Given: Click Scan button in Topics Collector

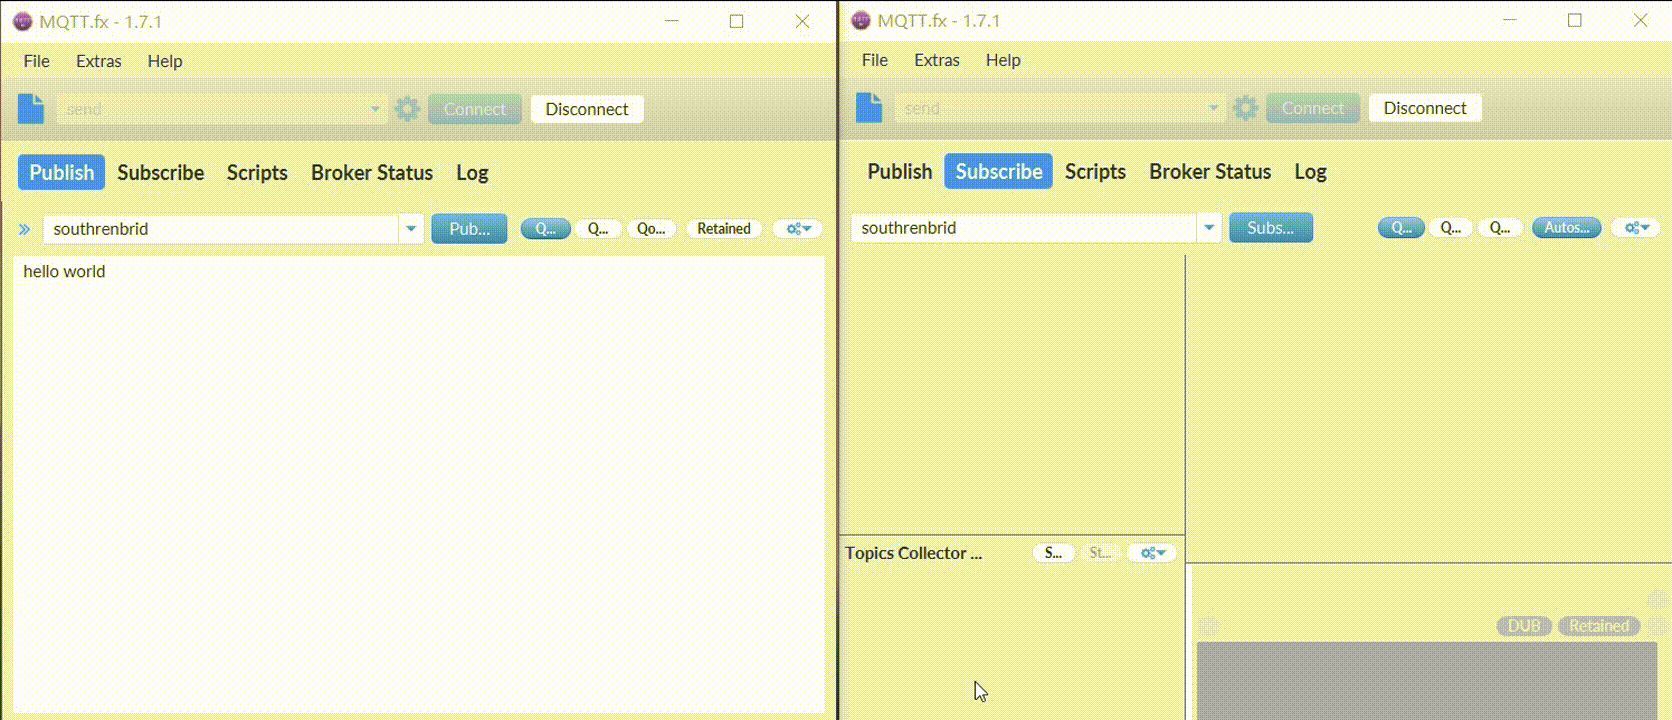Looking at the screenshot, I should [1054, 553].
